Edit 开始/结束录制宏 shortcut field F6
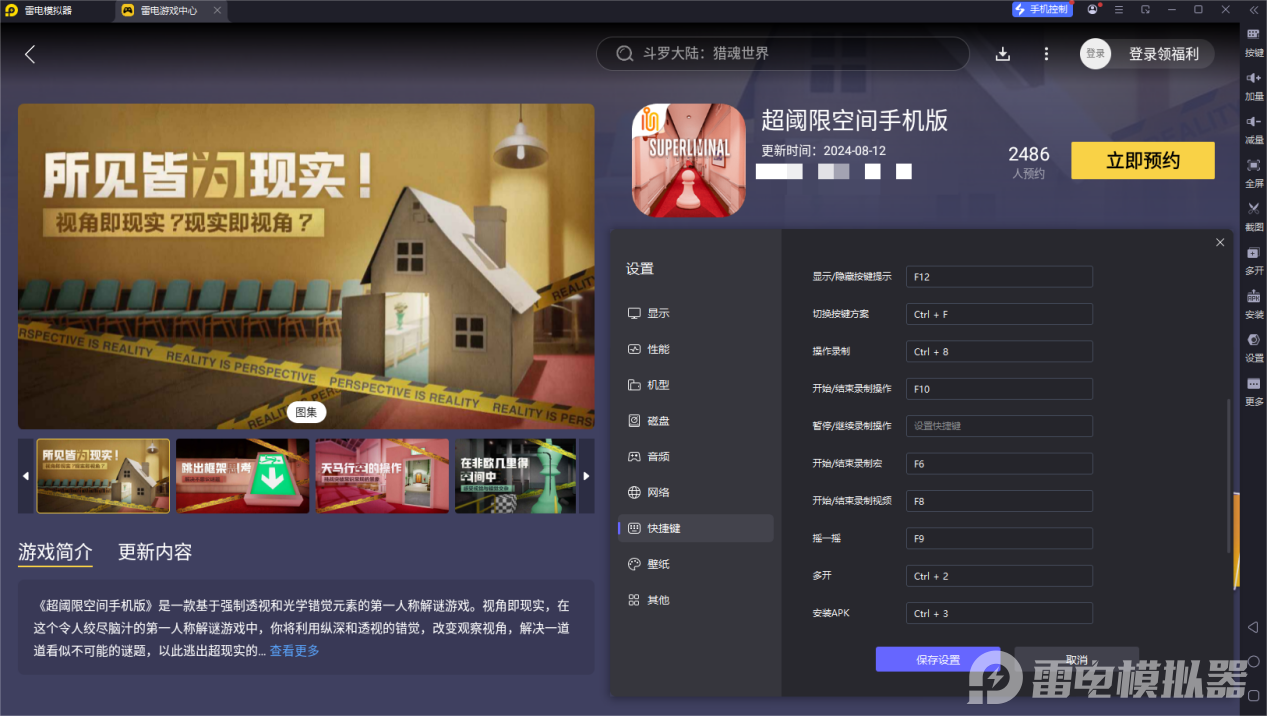Screen dimensions: 1267x716 pos(999,463)
